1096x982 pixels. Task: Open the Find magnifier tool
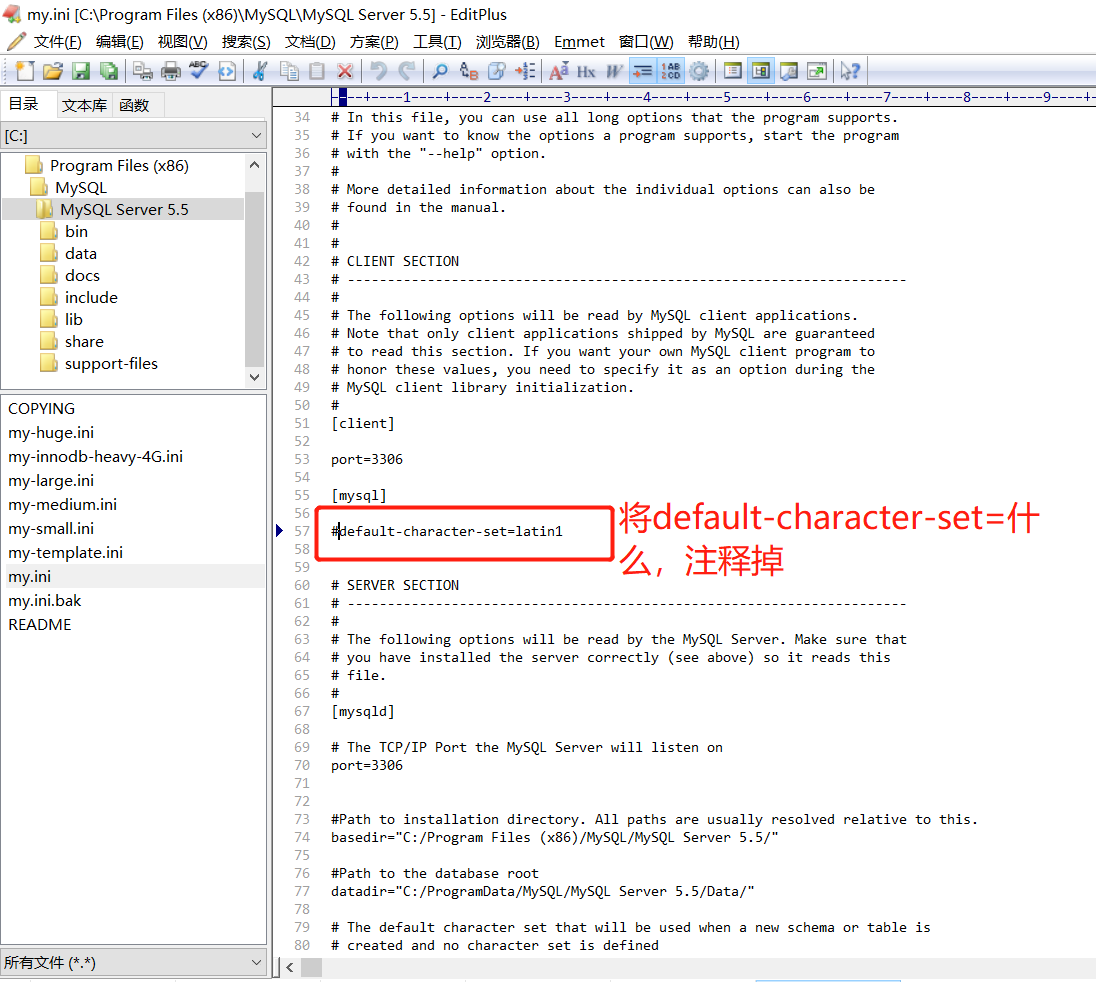(440, 71)
